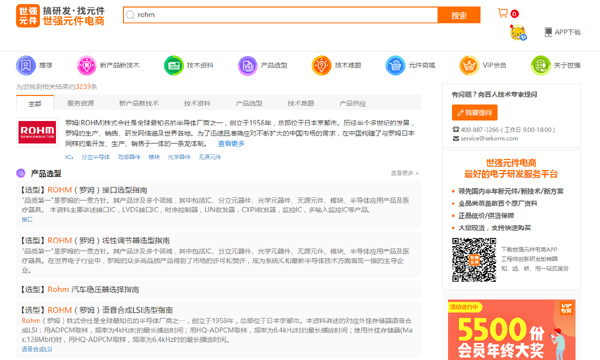Focus the search field containing rohm
The image size is (600, 360).
click(x=280, y=15)
